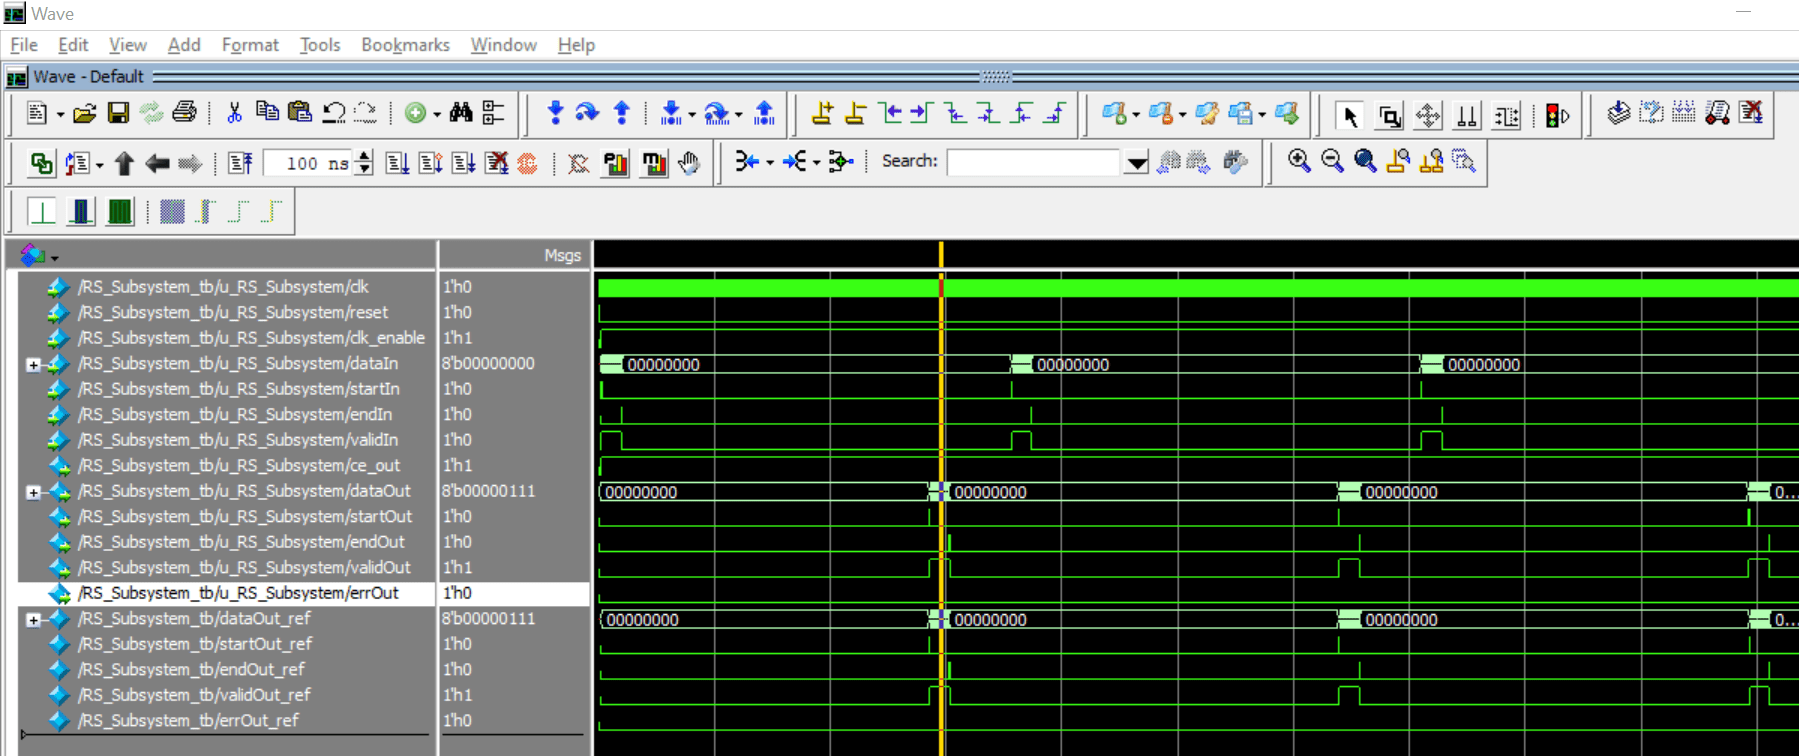Viewport: 1799px width, 756px height.
Task: Enable Pan Mode four-arrow toggle
Action: click(x=1428, y=116)
